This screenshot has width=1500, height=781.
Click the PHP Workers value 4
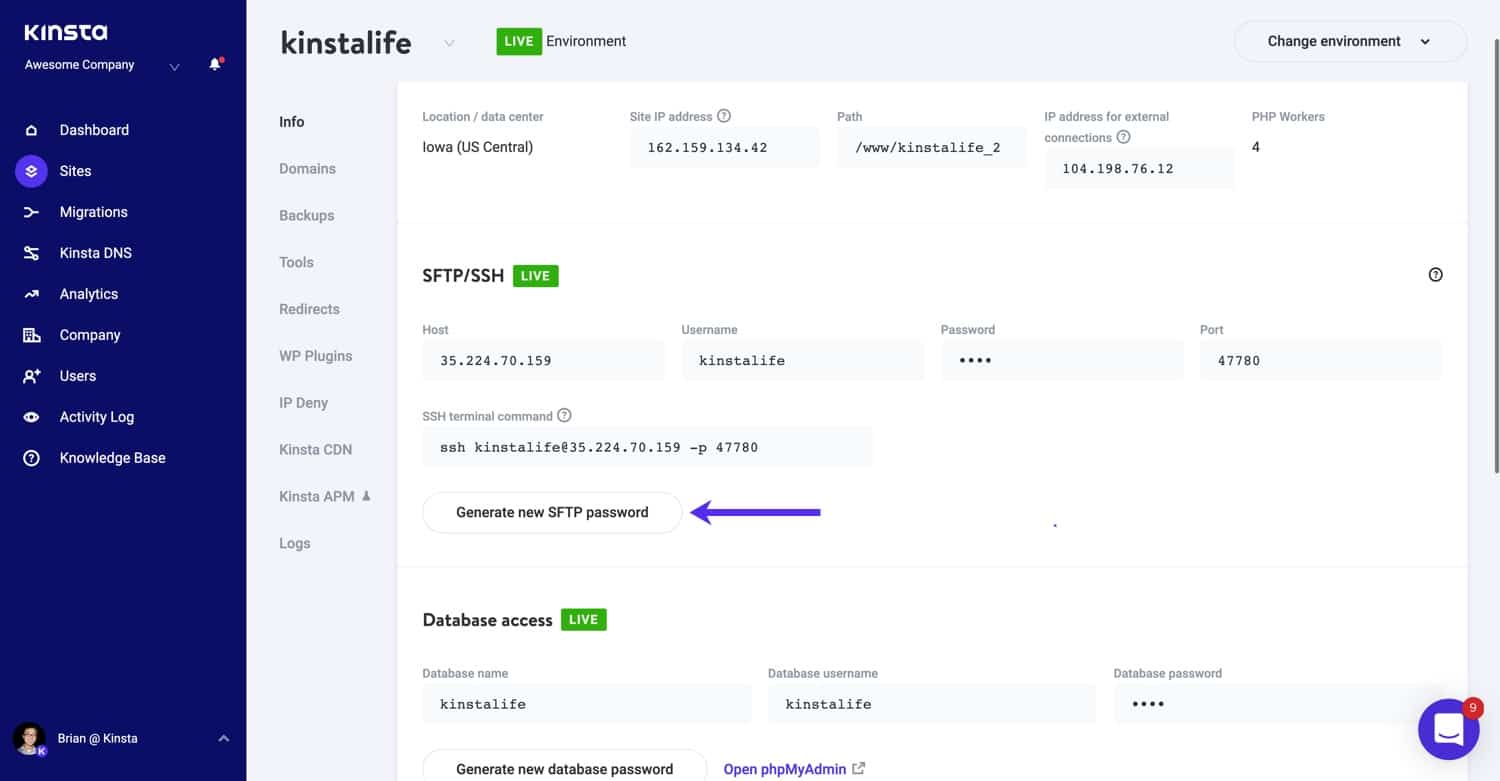1256,147
